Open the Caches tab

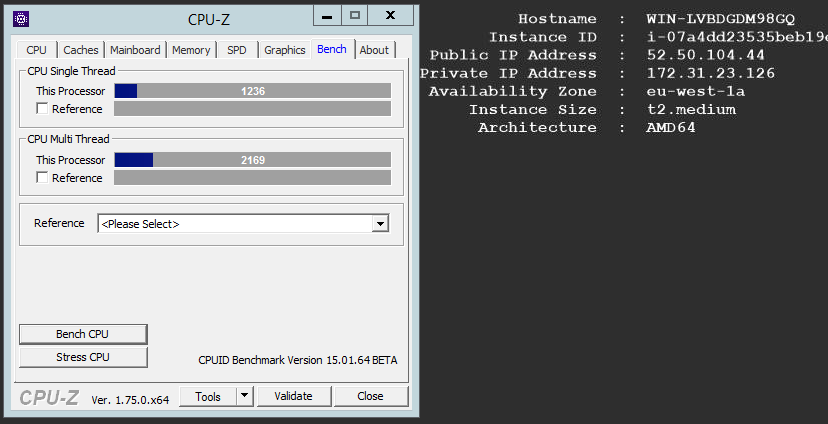tap(81, 50)
